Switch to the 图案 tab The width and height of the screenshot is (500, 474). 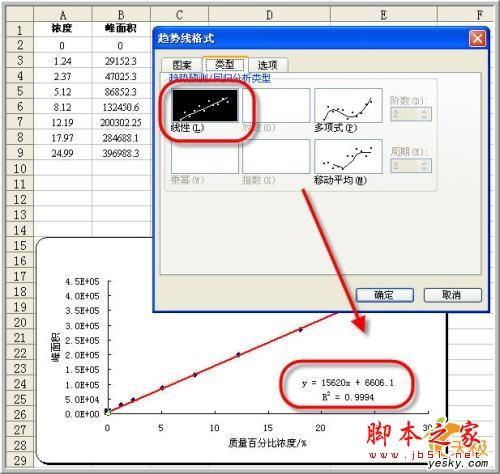(x=182, y=65)
